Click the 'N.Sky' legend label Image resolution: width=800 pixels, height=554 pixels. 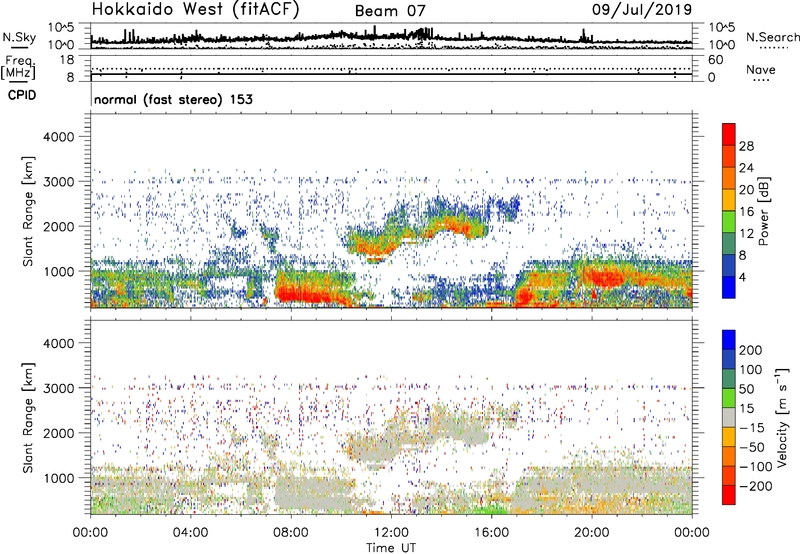19,37
